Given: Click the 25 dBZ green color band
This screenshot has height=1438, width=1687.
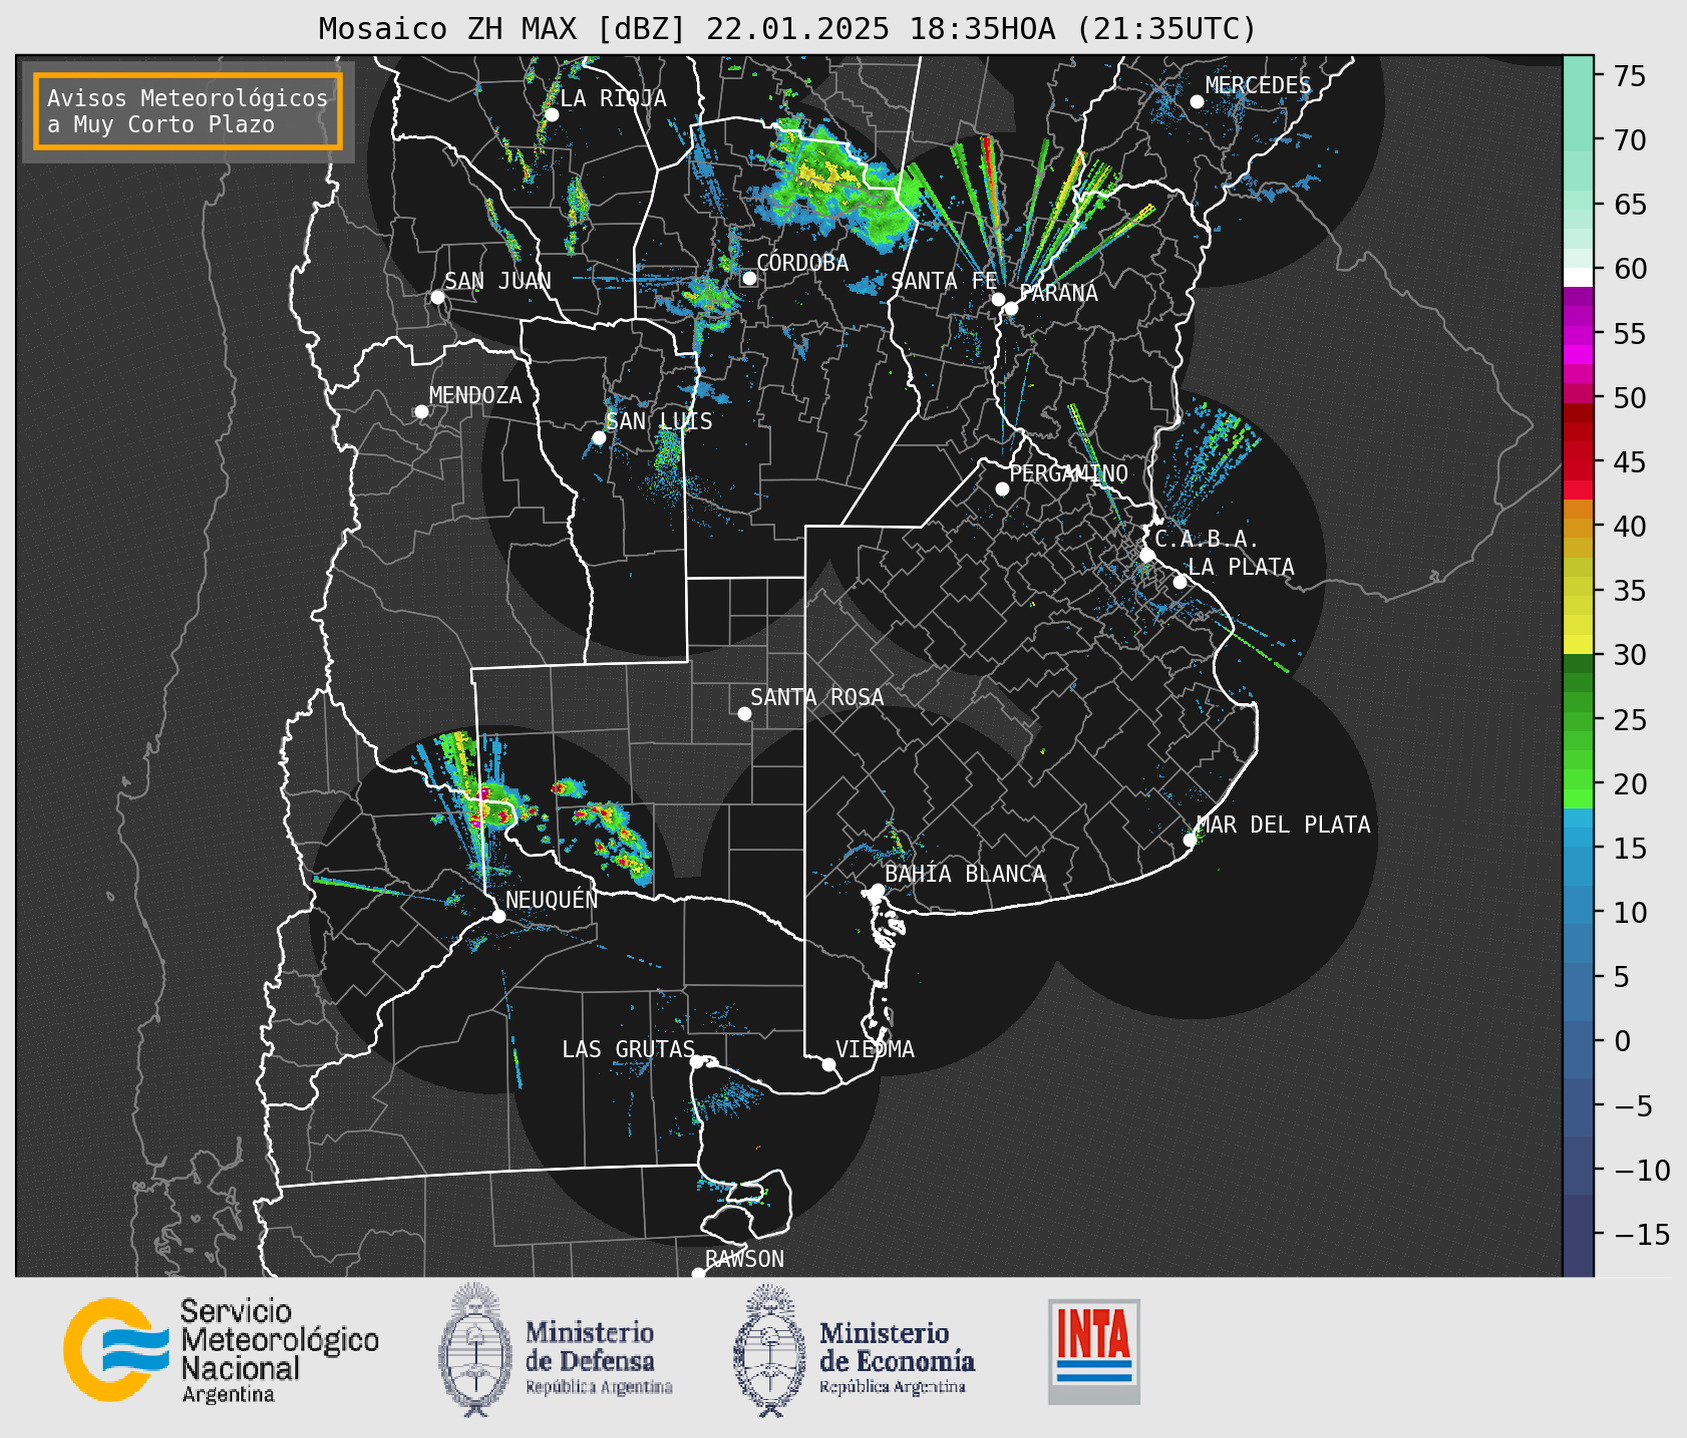Looking at the screenshot, I should (x=1578, y=720).
